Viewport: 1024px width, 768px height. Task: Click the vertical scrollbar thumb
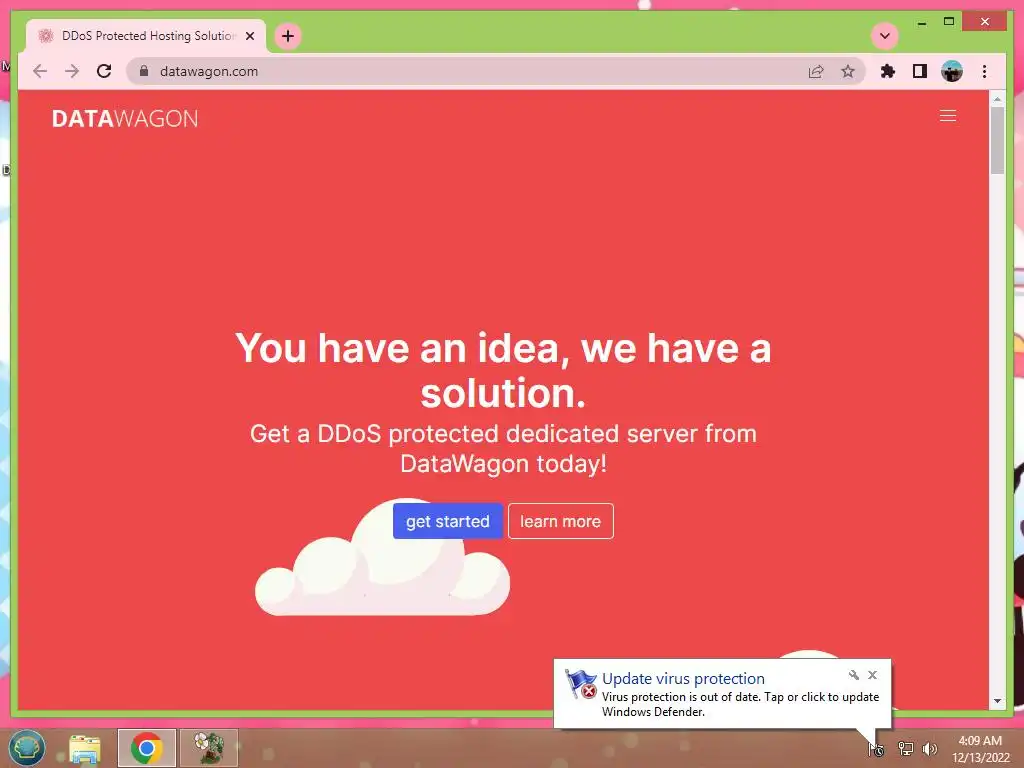997,140
